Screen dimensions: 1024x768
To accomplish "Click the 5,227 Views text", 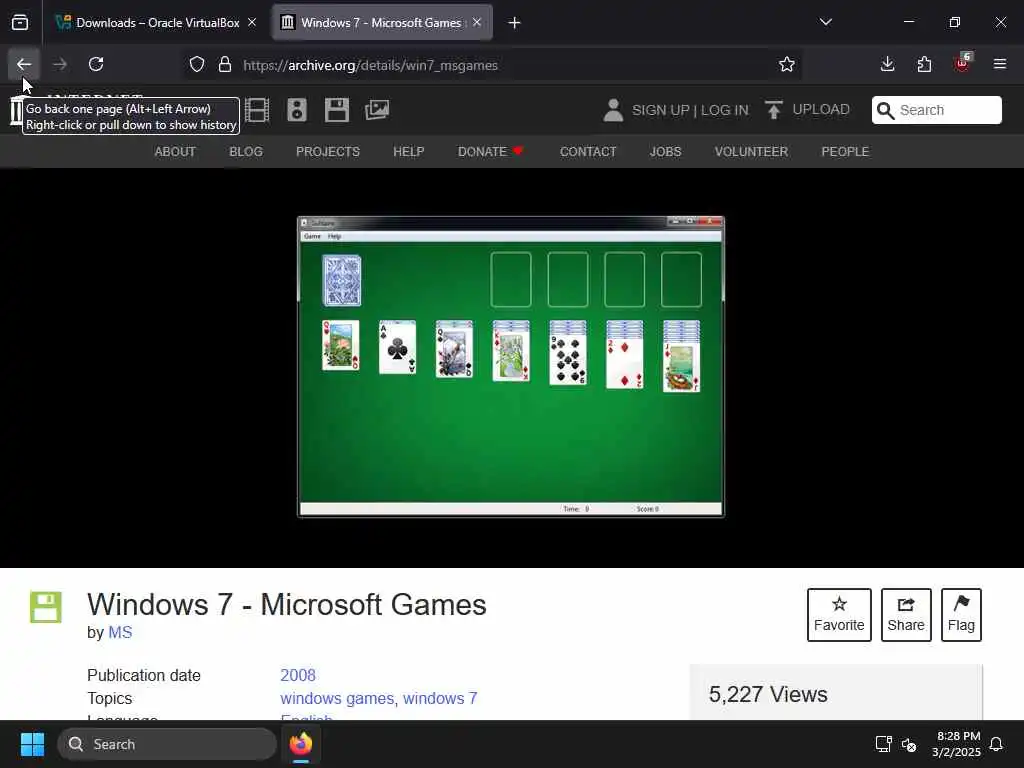I will (x=768, y=694).
